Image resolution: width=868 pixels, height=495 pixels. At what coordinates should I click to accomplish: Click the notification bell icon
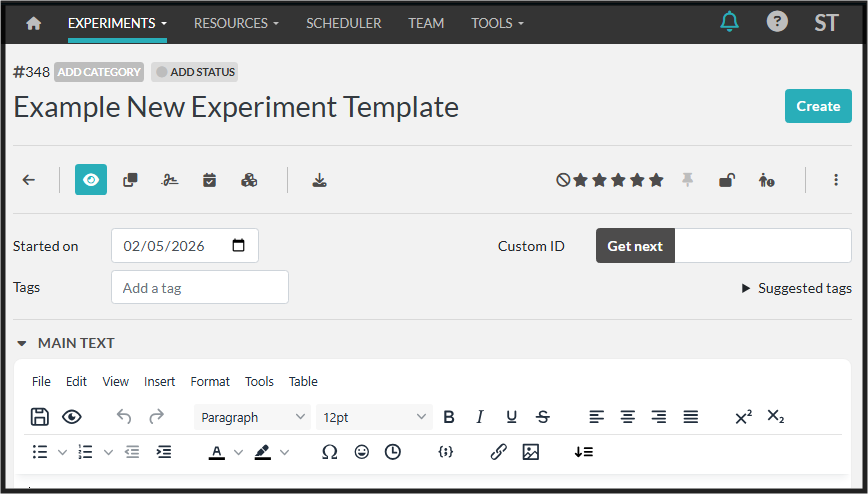click(x=729, y=22)
